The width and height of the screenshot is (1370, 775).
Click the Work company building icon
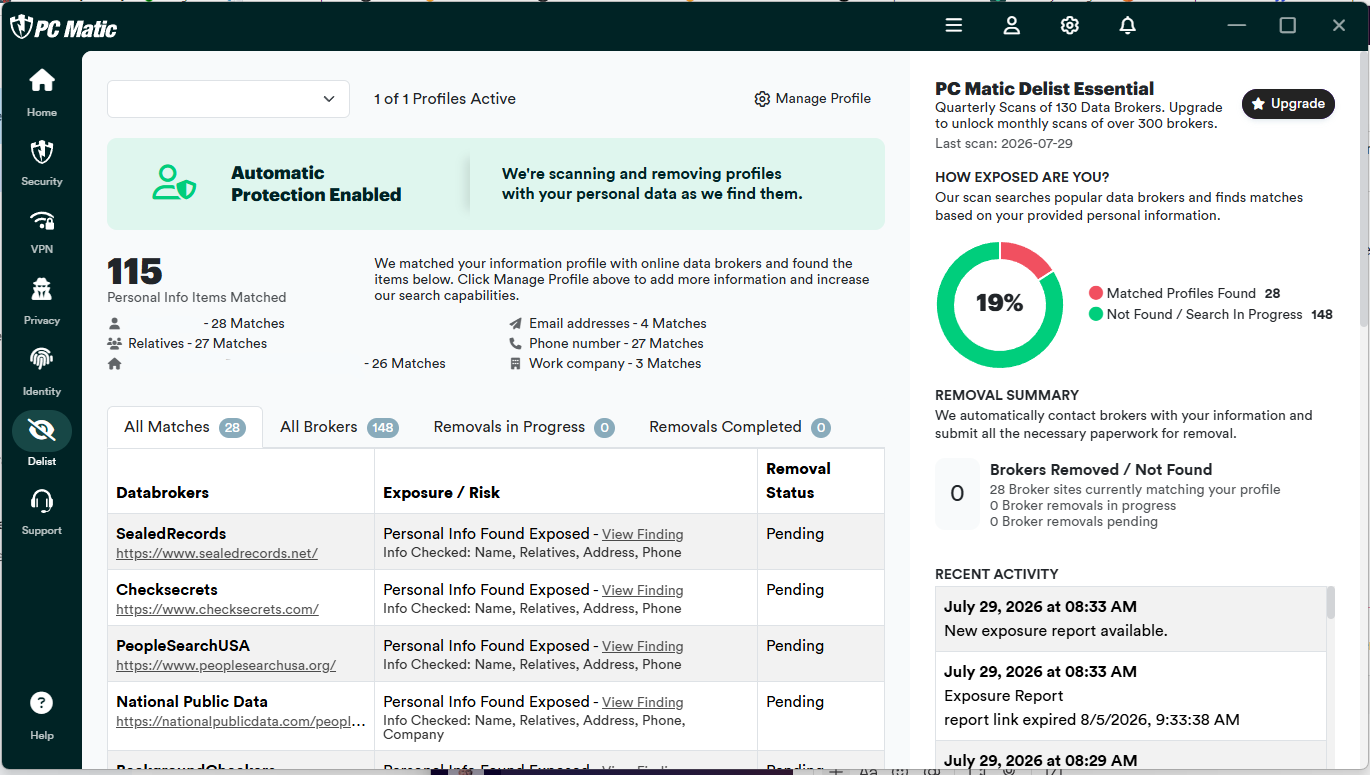515,364
